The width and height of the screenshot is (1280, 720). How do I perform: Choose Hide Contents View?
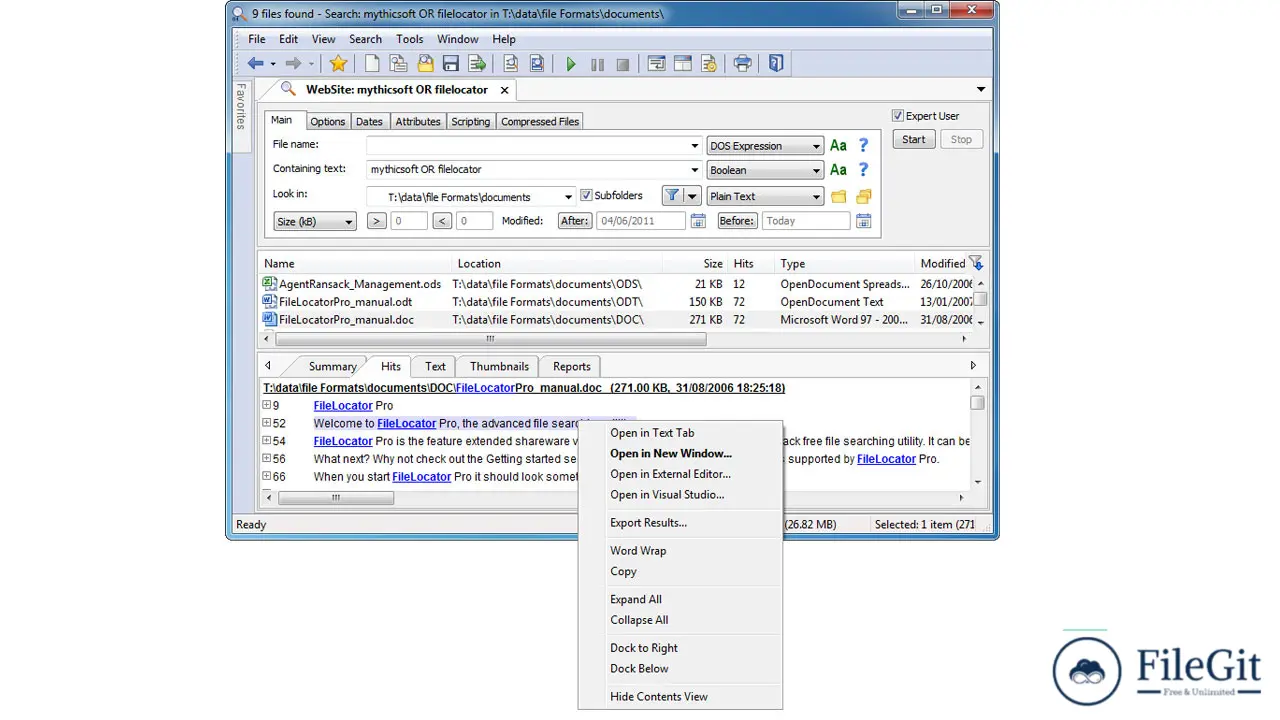[x=680, y=696]
